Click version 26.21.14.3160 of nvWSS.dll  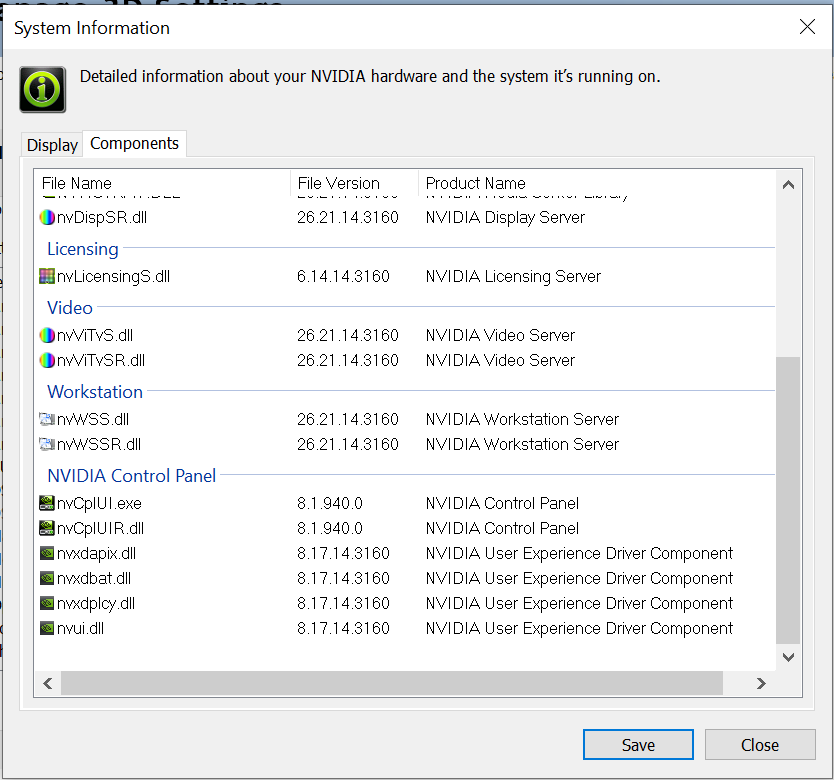coord(348,419)
